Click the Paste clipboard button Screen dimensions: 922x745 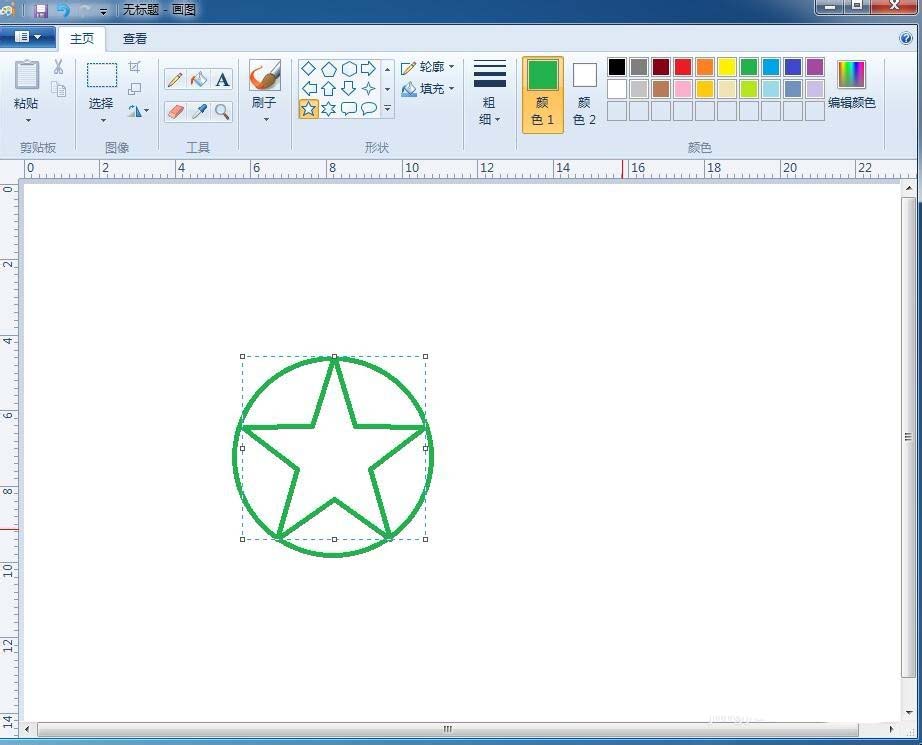coord(26,75)
